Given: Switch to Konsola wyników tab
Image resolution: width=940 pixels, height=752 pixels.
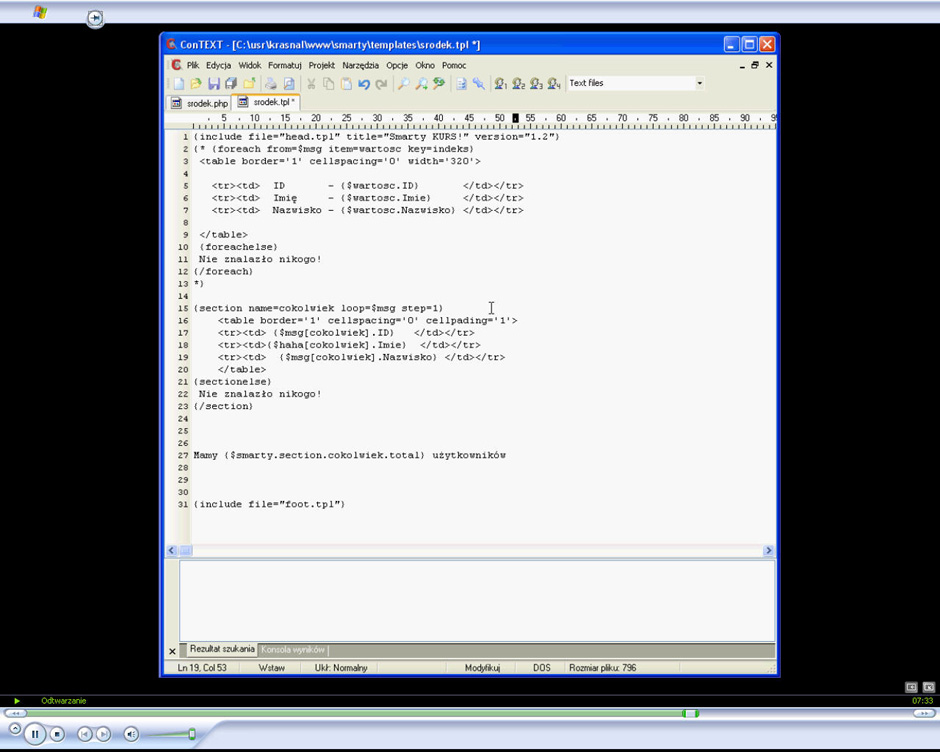Looking at the screenshot, I should 293,650.
